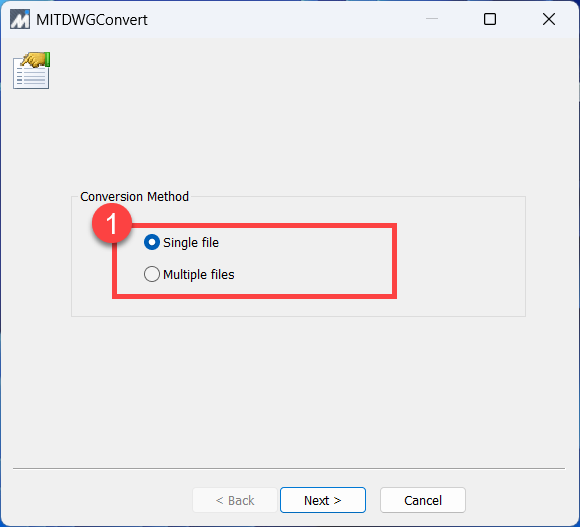Select the Multiple files radio button circle
The width and height of the screenshot is (580, 527).
(x=152, y=274)
